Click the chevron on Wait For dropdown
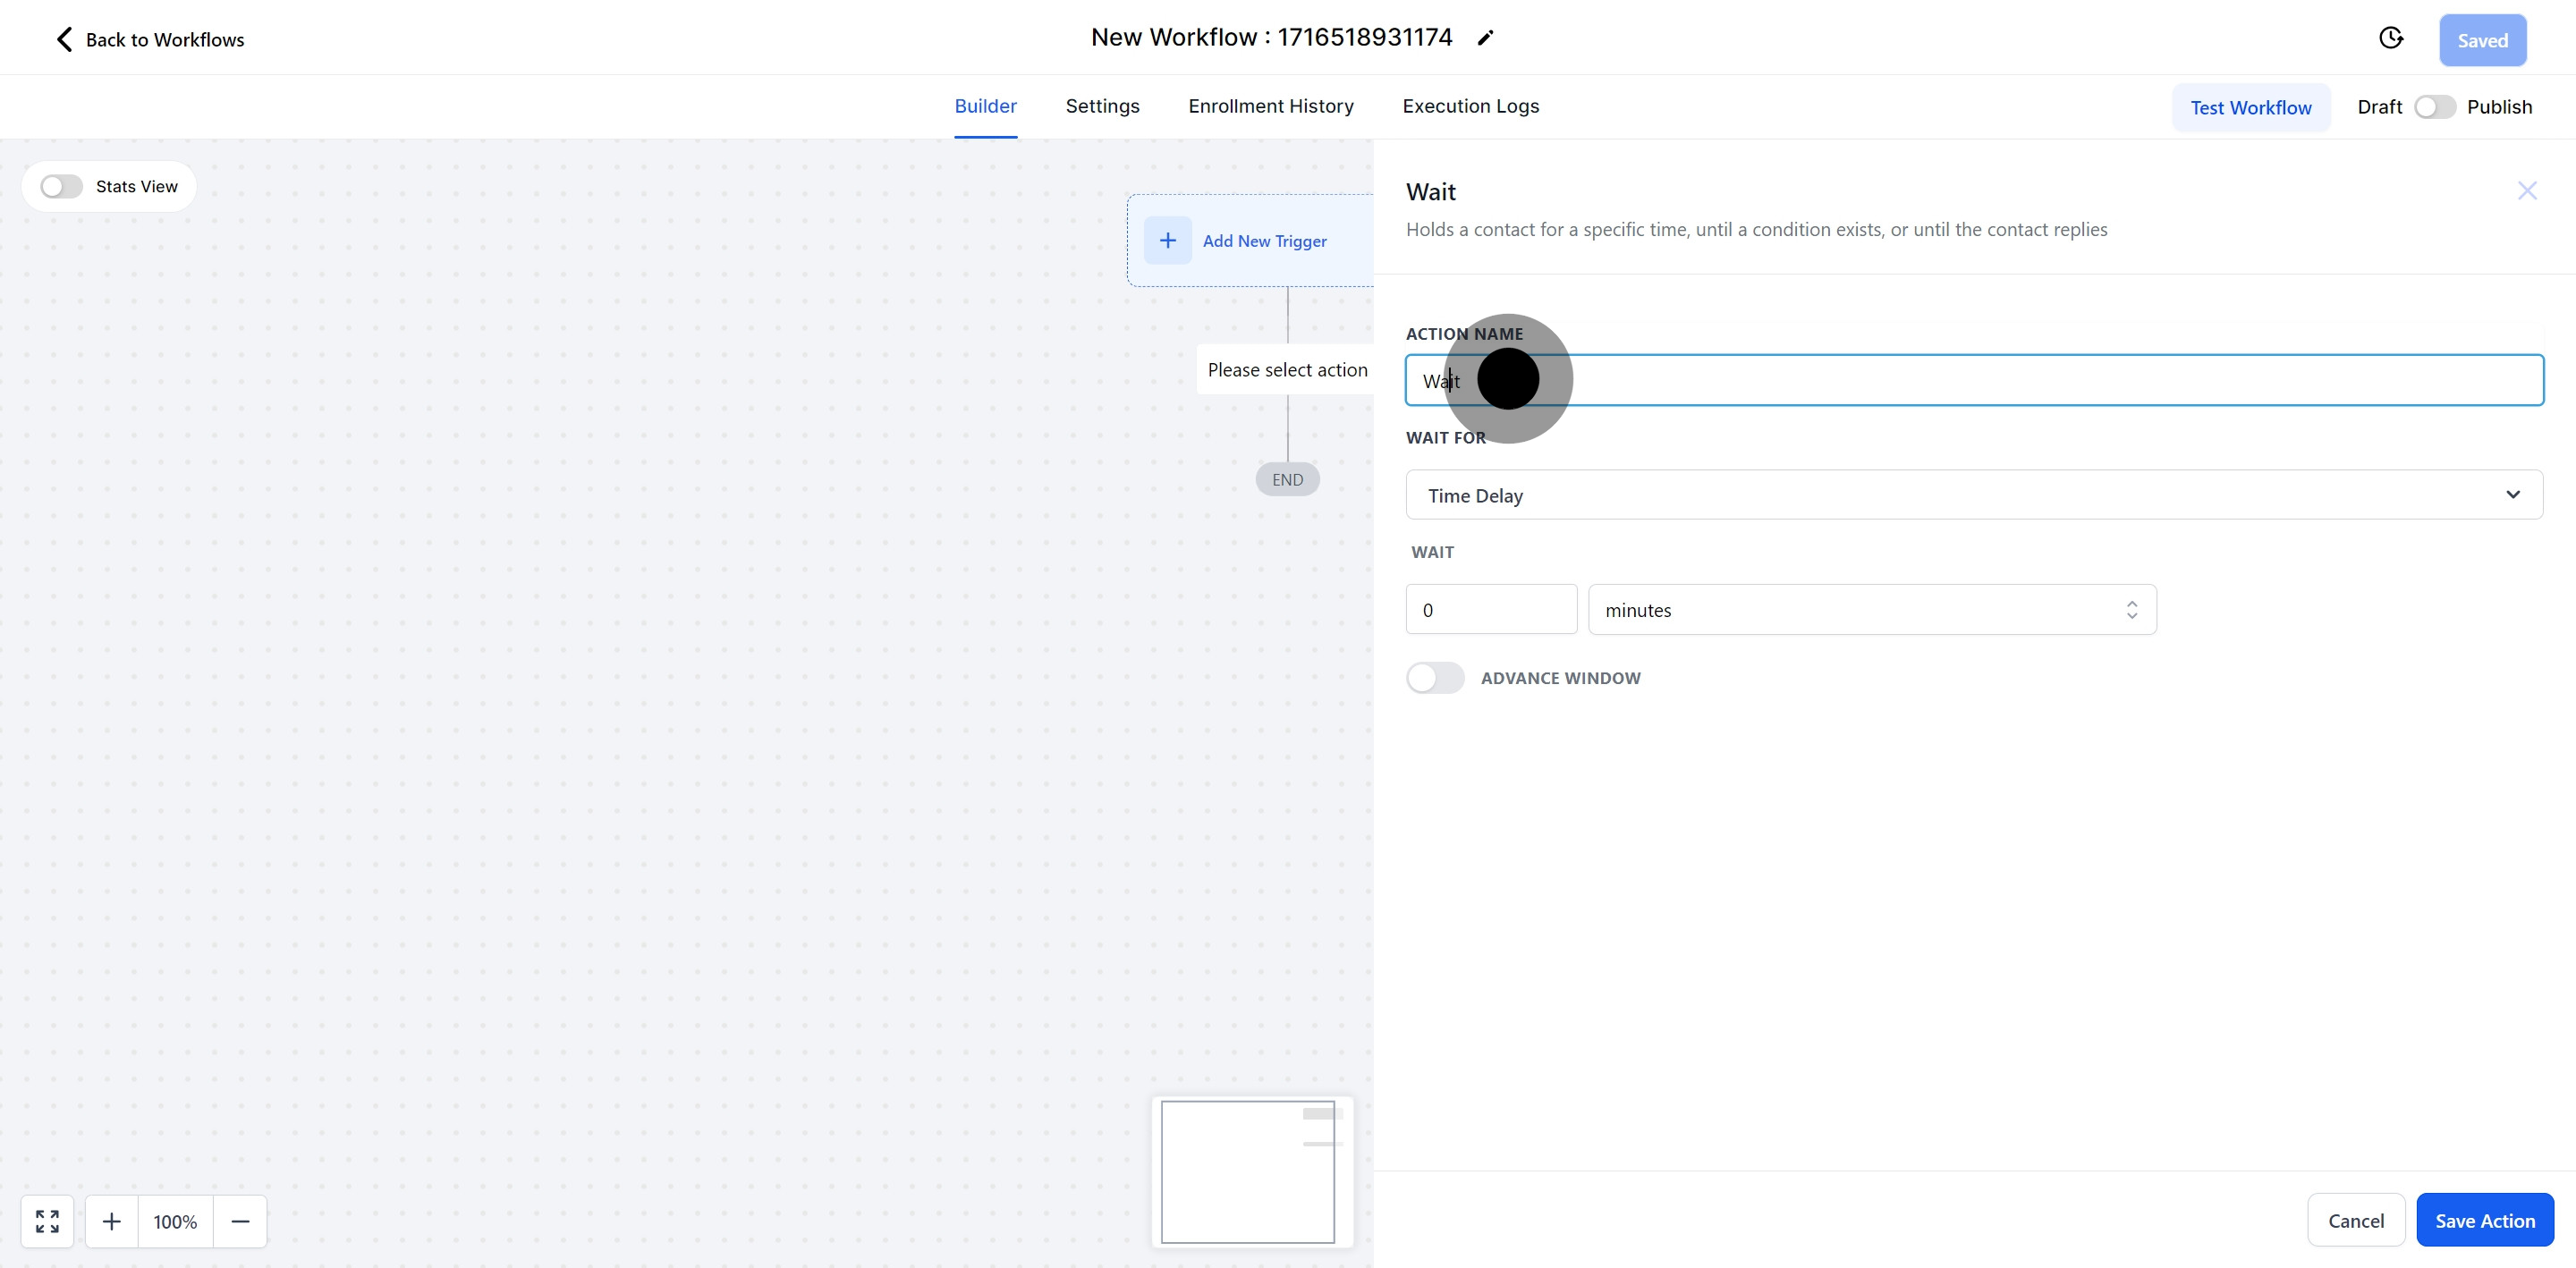 tap(2512, 495)
